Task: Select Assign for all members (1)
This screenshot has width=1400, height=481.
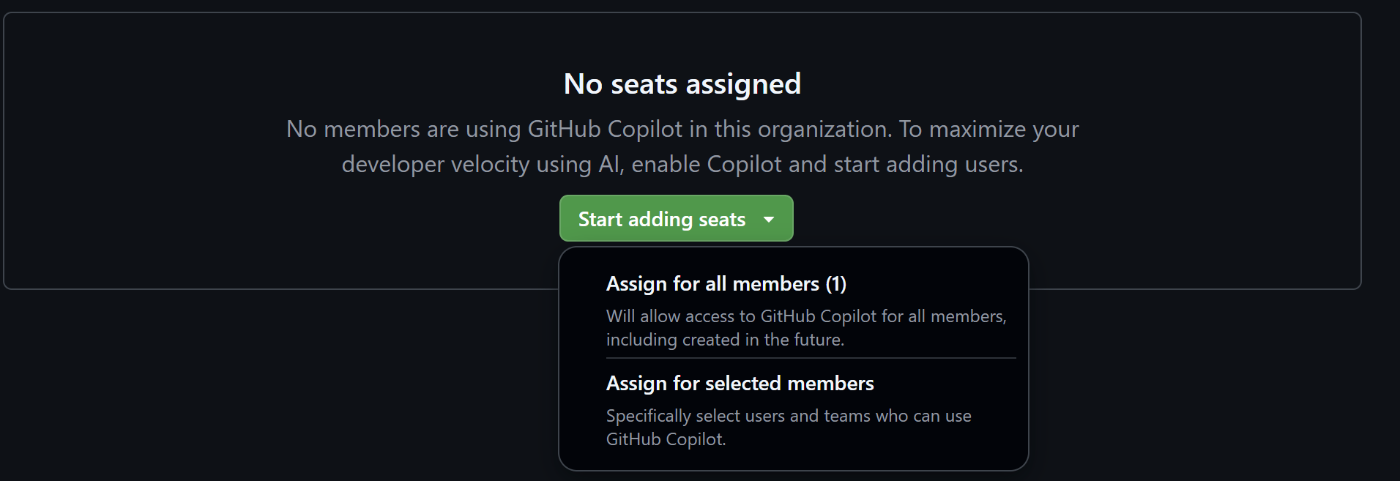Action: [726, 284]
